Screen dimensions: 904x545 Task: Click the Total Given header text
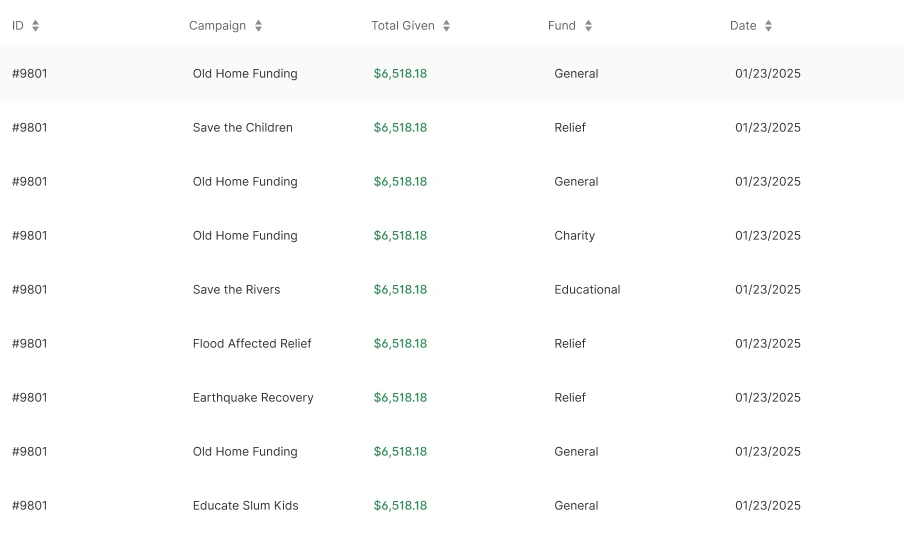[402, 25]
